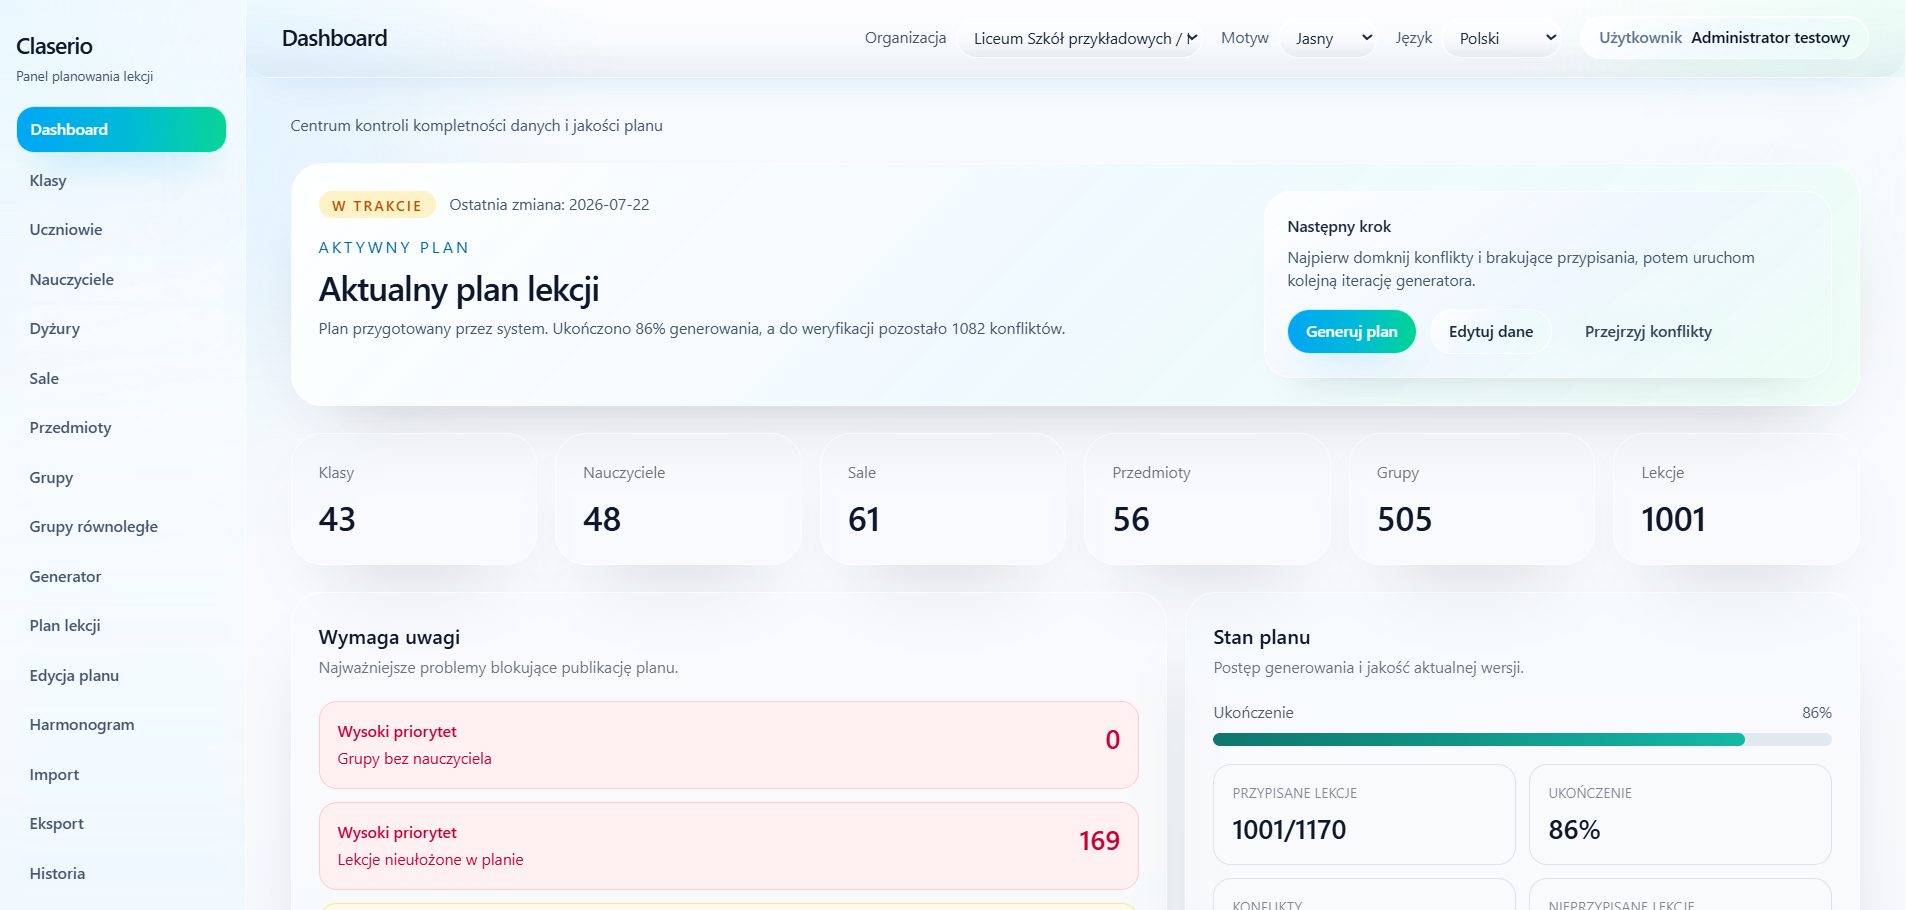Open the Uczniowie section
1906x910 pixels.
121,230
